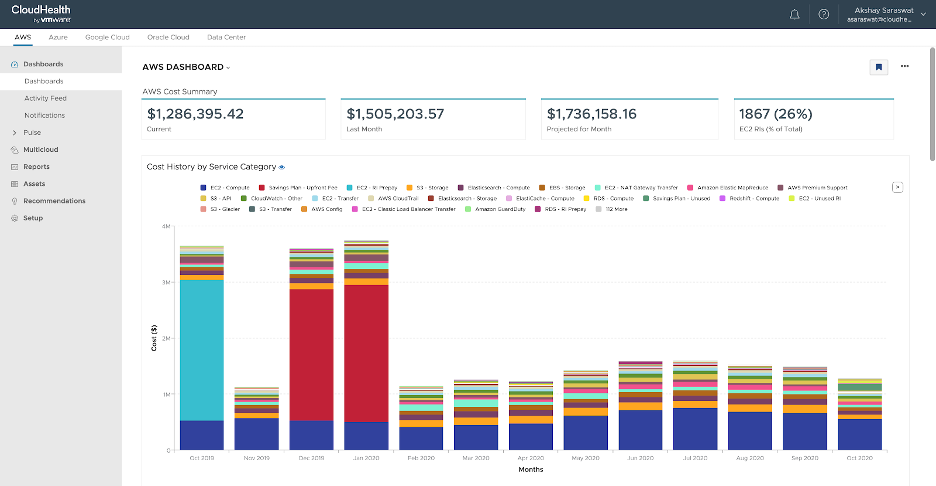Click the page vertical scrollbar thumb
Viewport: 936px width, 486px height.
click(932, 104)
